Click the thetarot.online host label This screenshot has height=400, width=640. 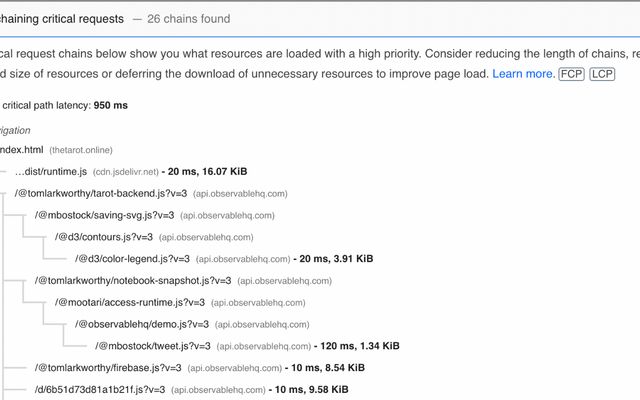pos(81,150)
